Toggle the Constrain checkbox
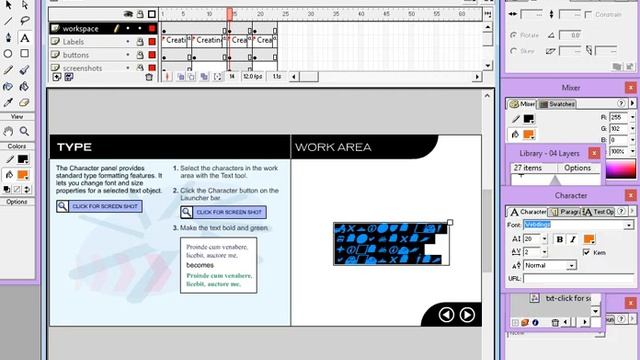The height and width of the screenshot is (360, 640). click(x=588, y=15)
